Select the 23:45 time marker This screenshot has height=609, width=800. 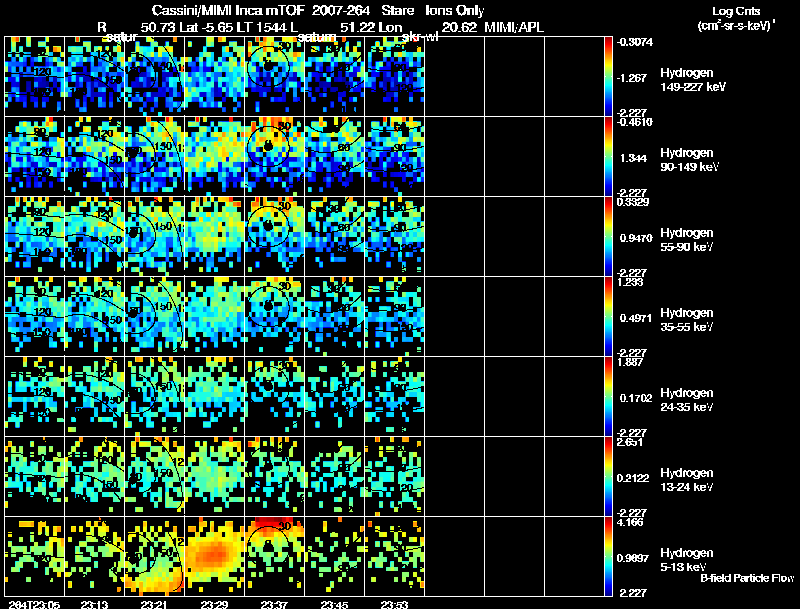point(335,605)
